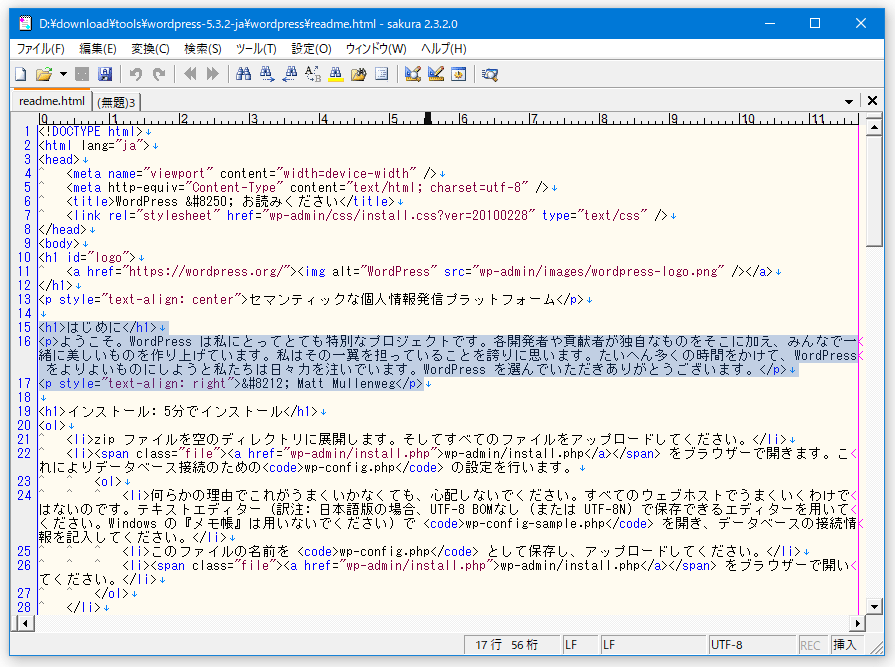Screen dimensions: 895x667
Task: Click line number 1
Action: click(27, 132)
